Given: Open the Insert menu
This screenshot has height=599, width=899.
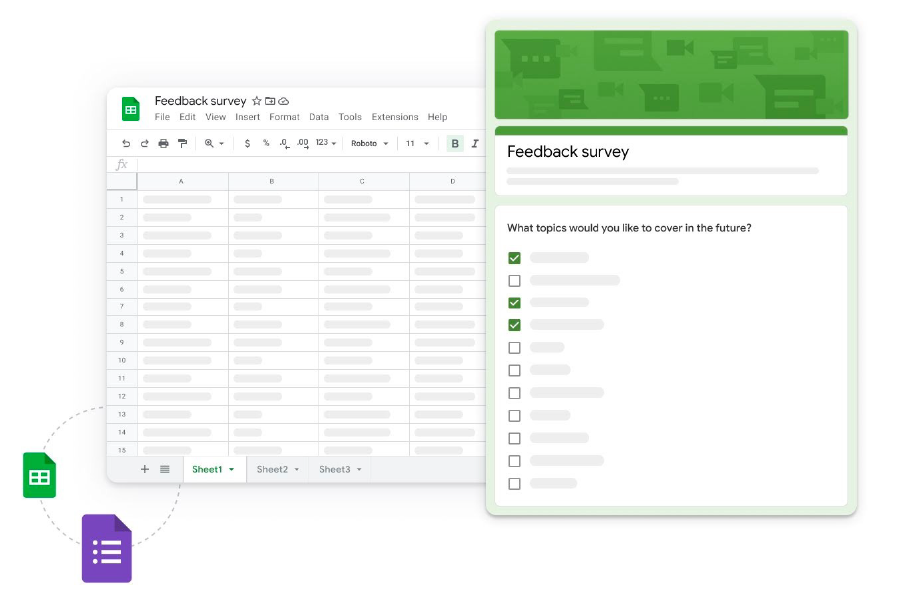Looking at the screenshot, I should 248,117.
